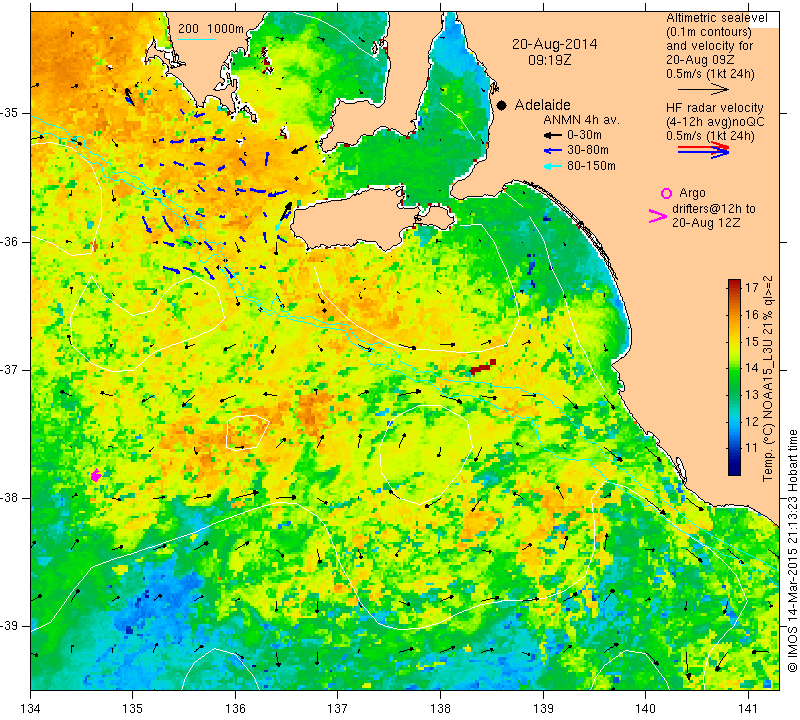Select the magenta Argo circle symbol in legend
The width and height of the screenshot is (800, 720).
666,193
